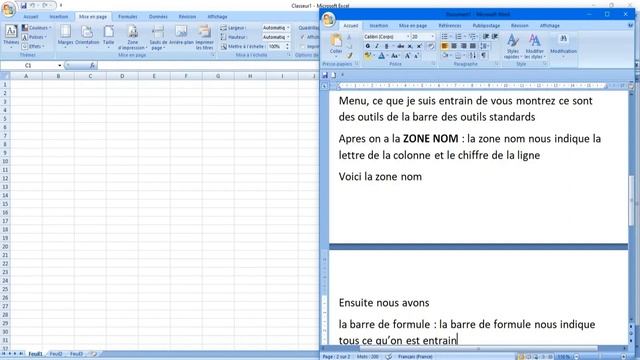Toggle strikethrough formatting in Word

pyautogui.click(x=400, y=46)
